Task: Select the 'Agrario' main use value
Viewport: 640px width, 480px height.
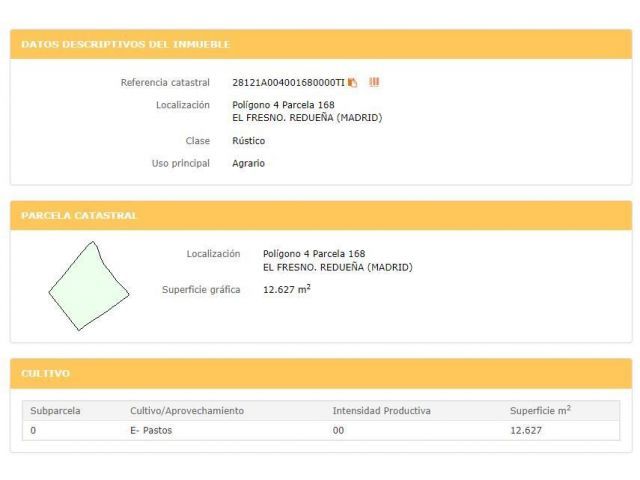Action: point(249,163)
